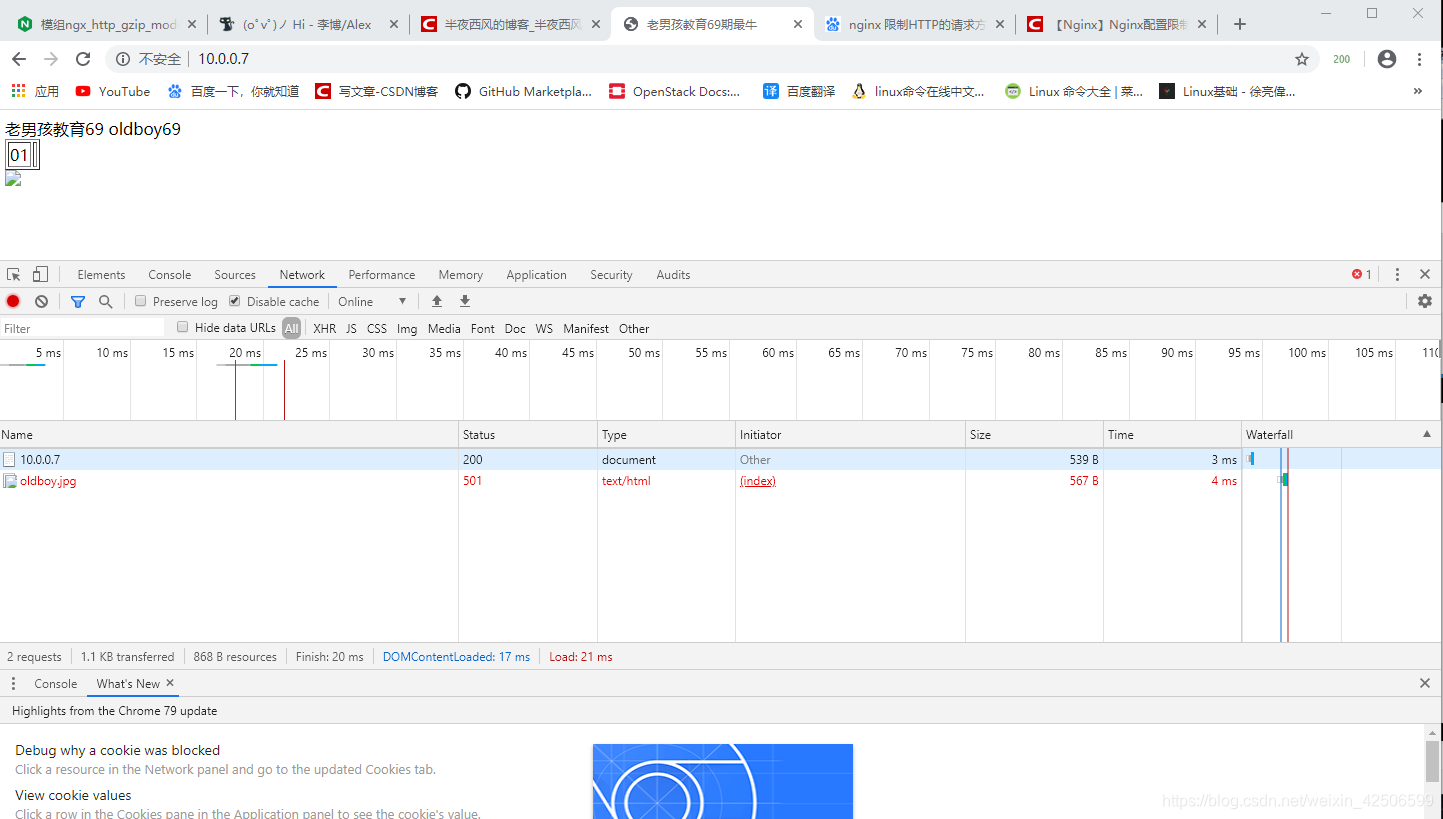Switch to the Performance tab

click(x=382, y=274)
